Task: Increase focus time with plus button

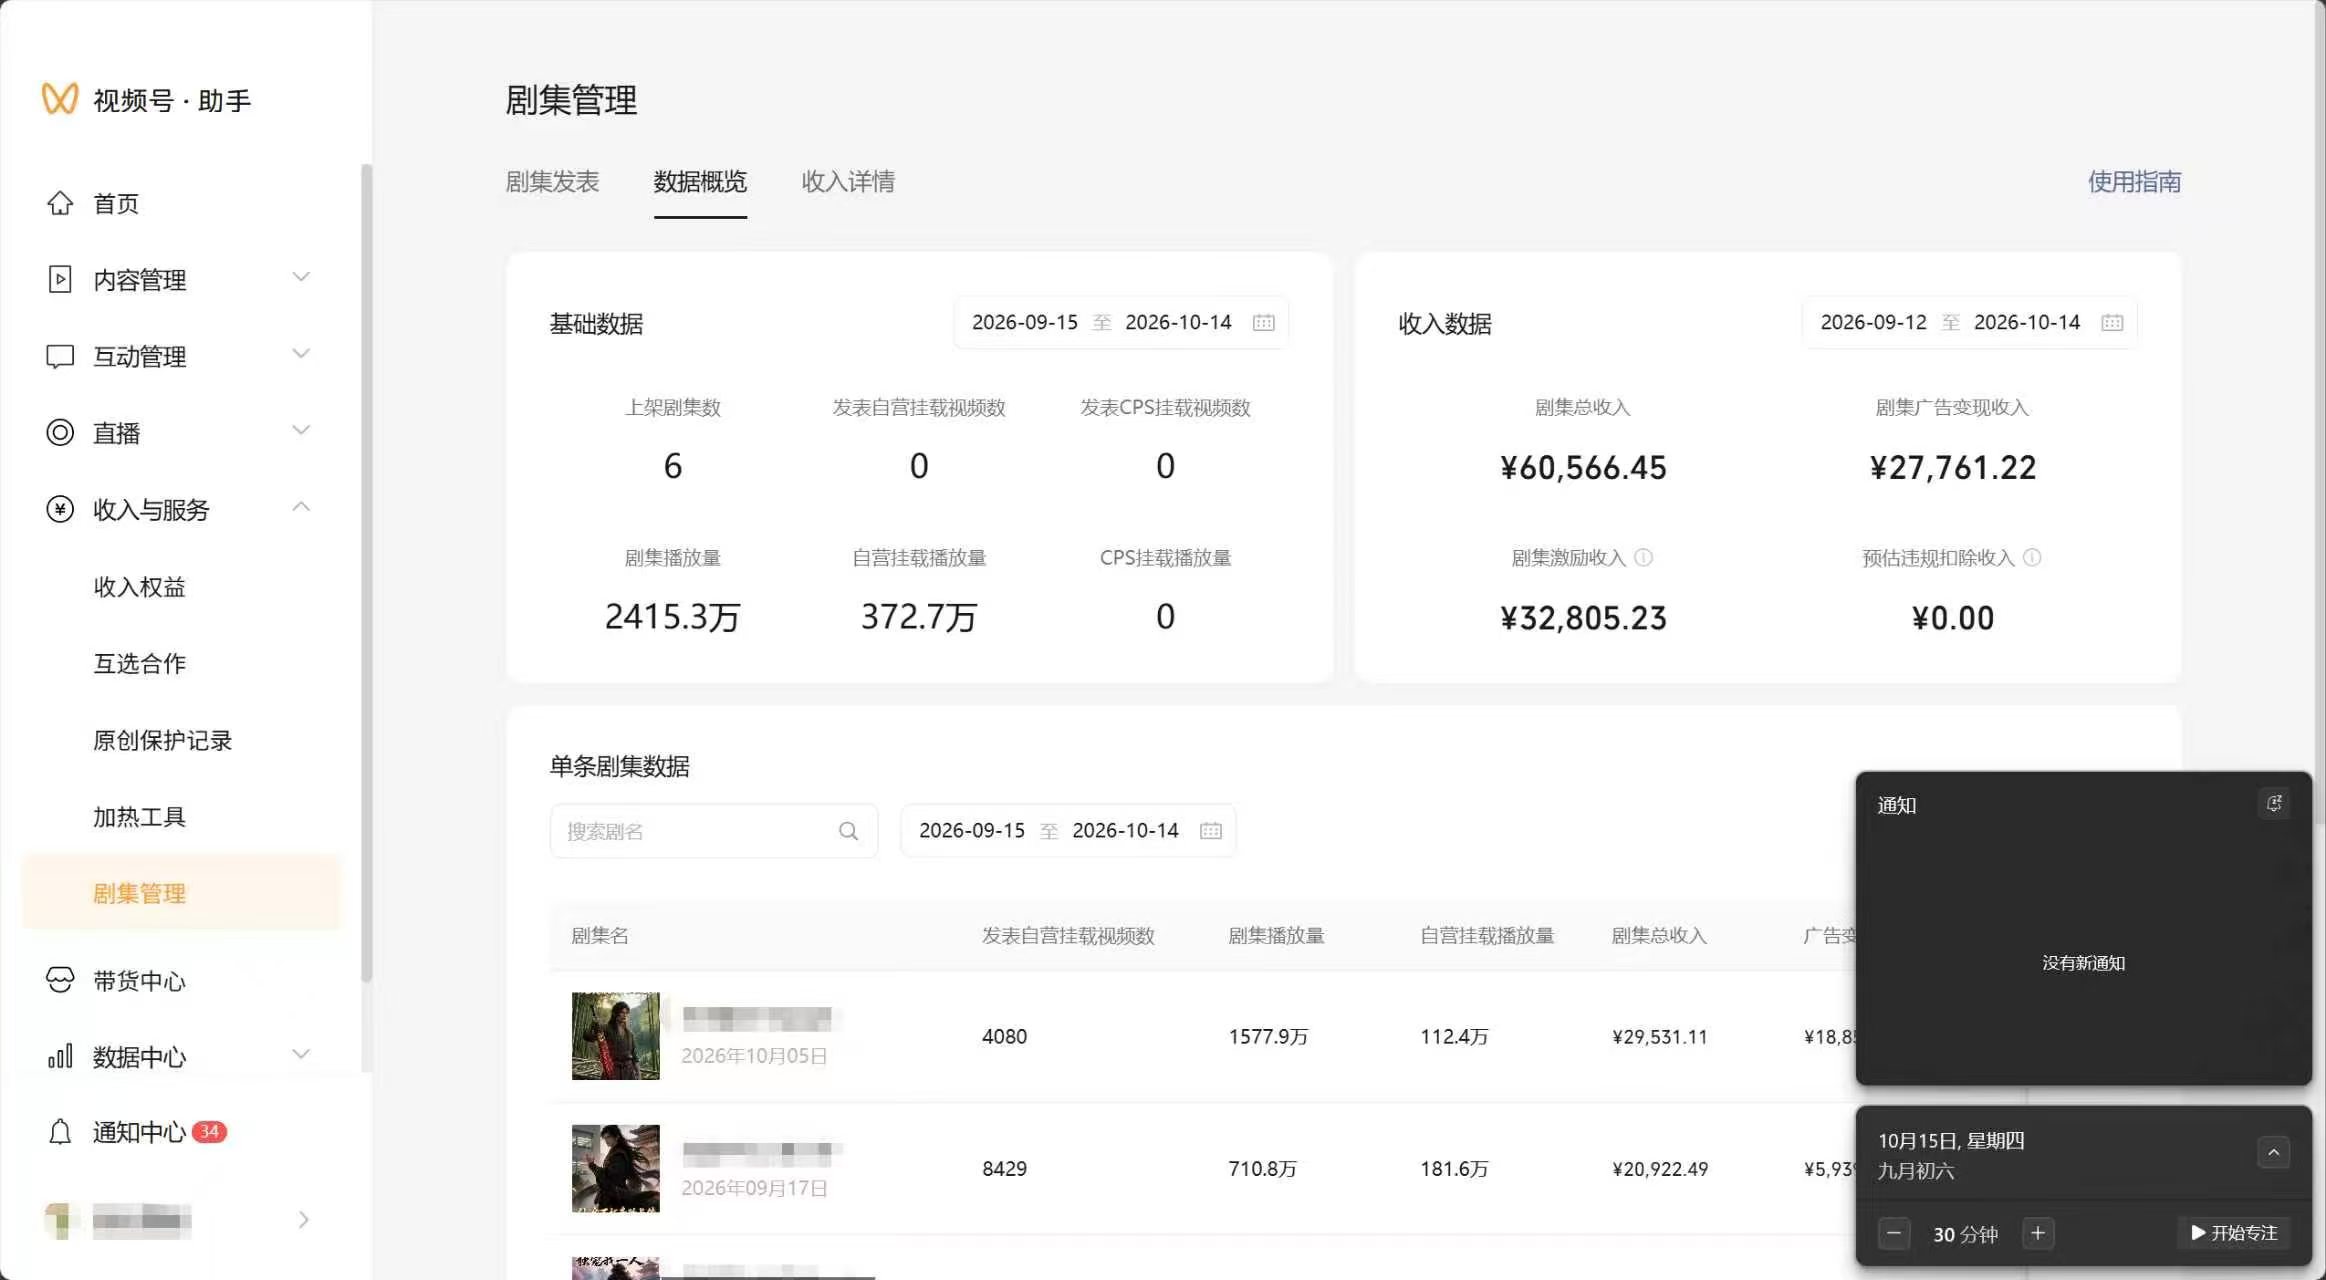Action: point(2038,1233)
